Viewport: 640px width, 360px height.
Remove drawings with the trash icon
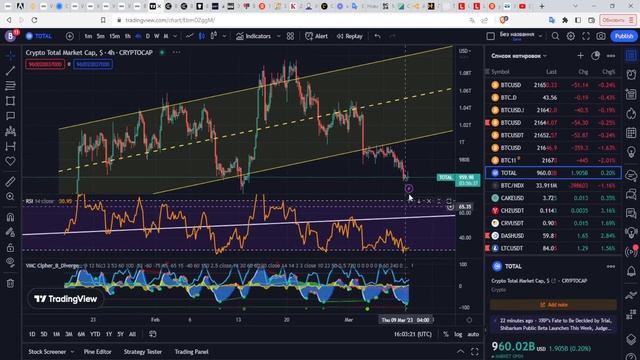pos(10,283)
